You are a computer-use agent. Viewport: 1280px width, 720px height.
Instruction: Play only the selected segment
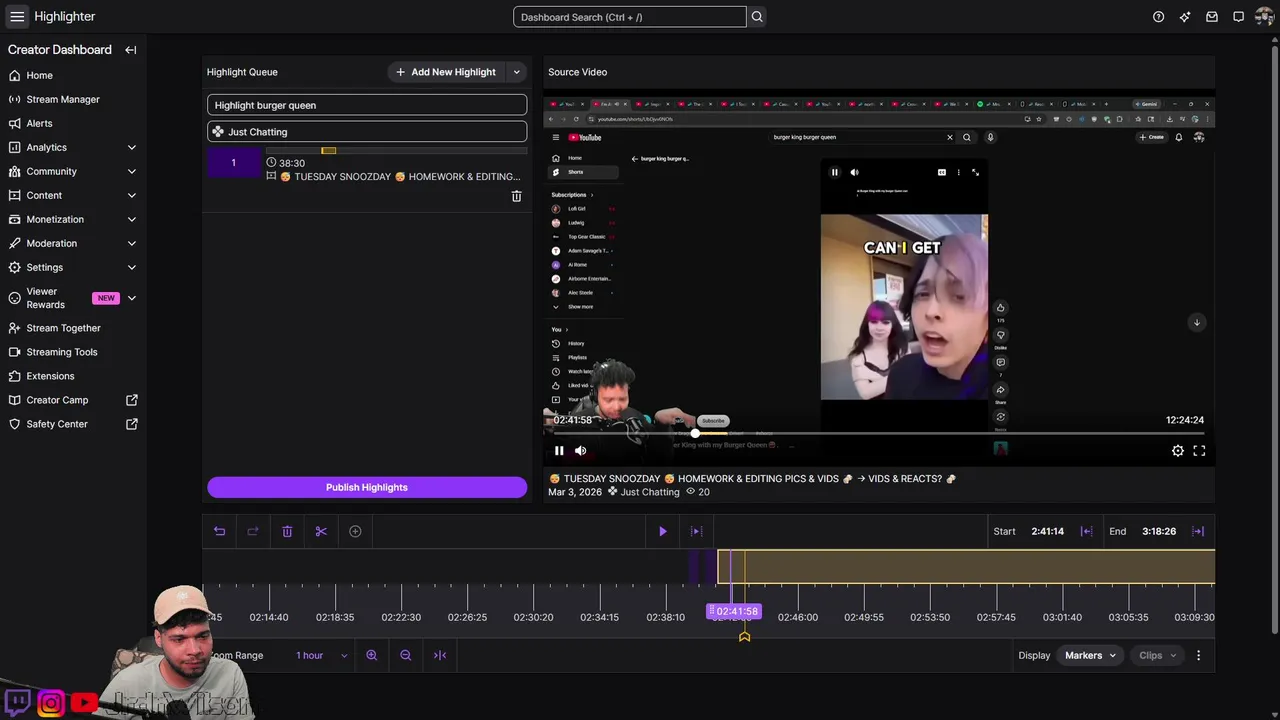pos(697,532)
